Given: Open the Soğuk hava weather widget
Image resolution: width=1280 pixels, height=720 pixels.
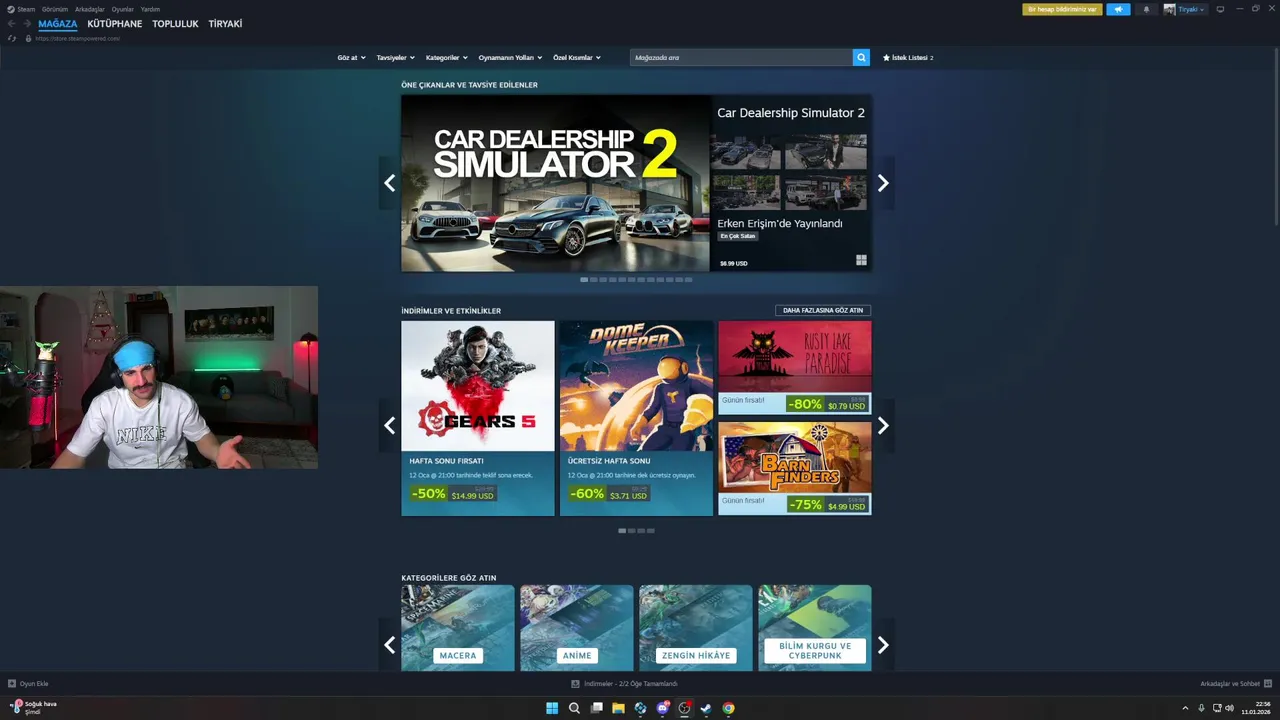Looking at the screenshot, I should (33, 708).
